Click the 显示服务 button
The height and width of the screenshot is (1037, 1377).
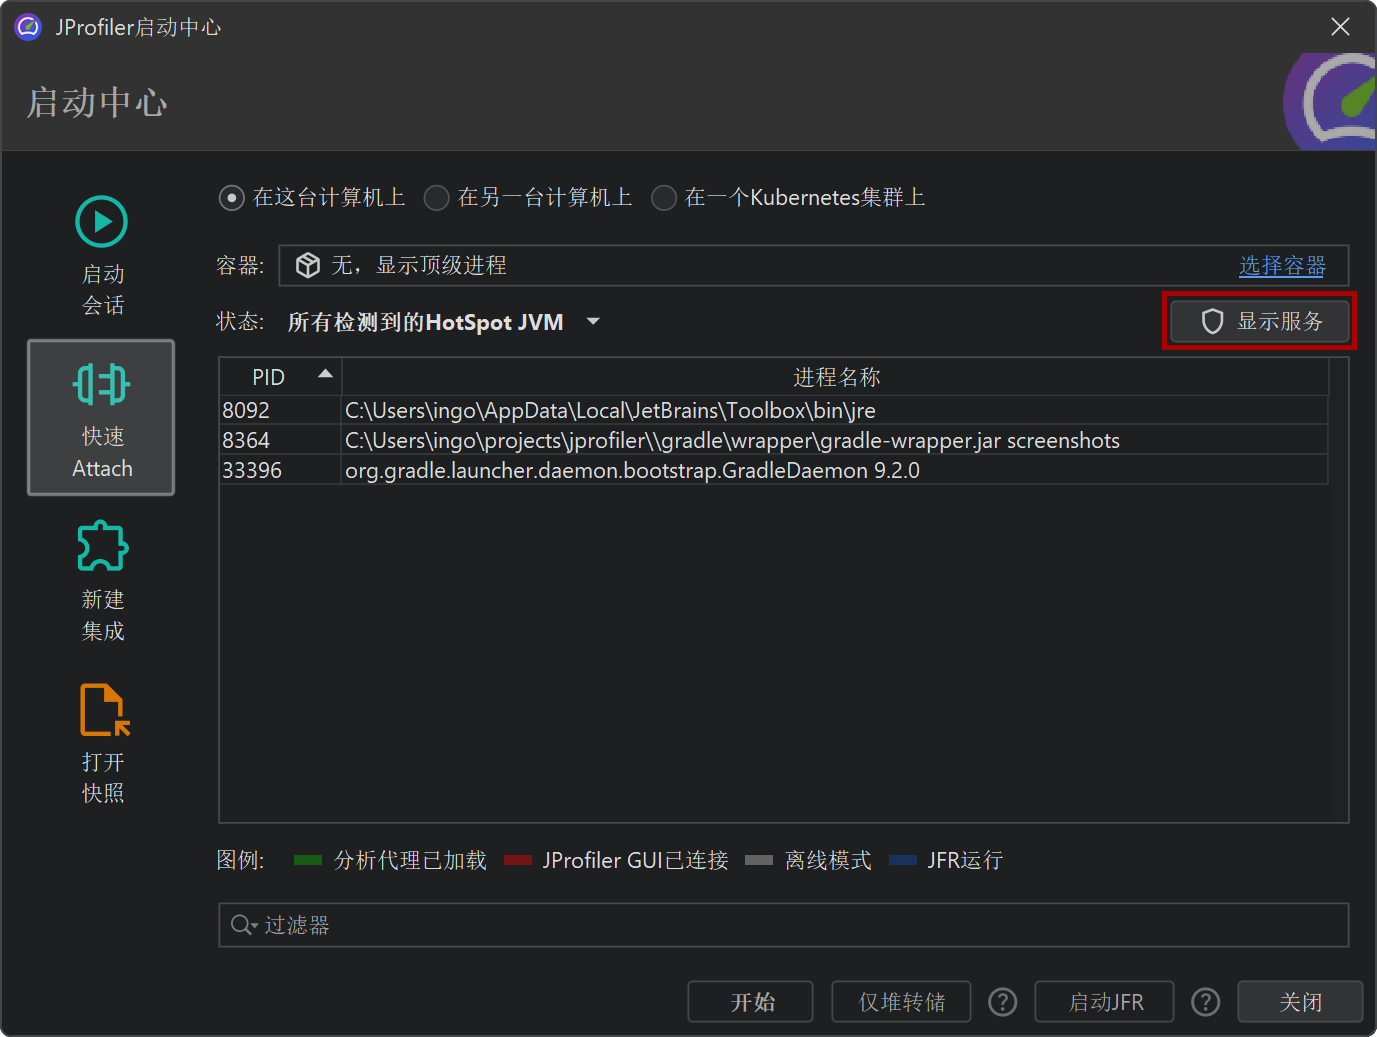(1260, 321)
